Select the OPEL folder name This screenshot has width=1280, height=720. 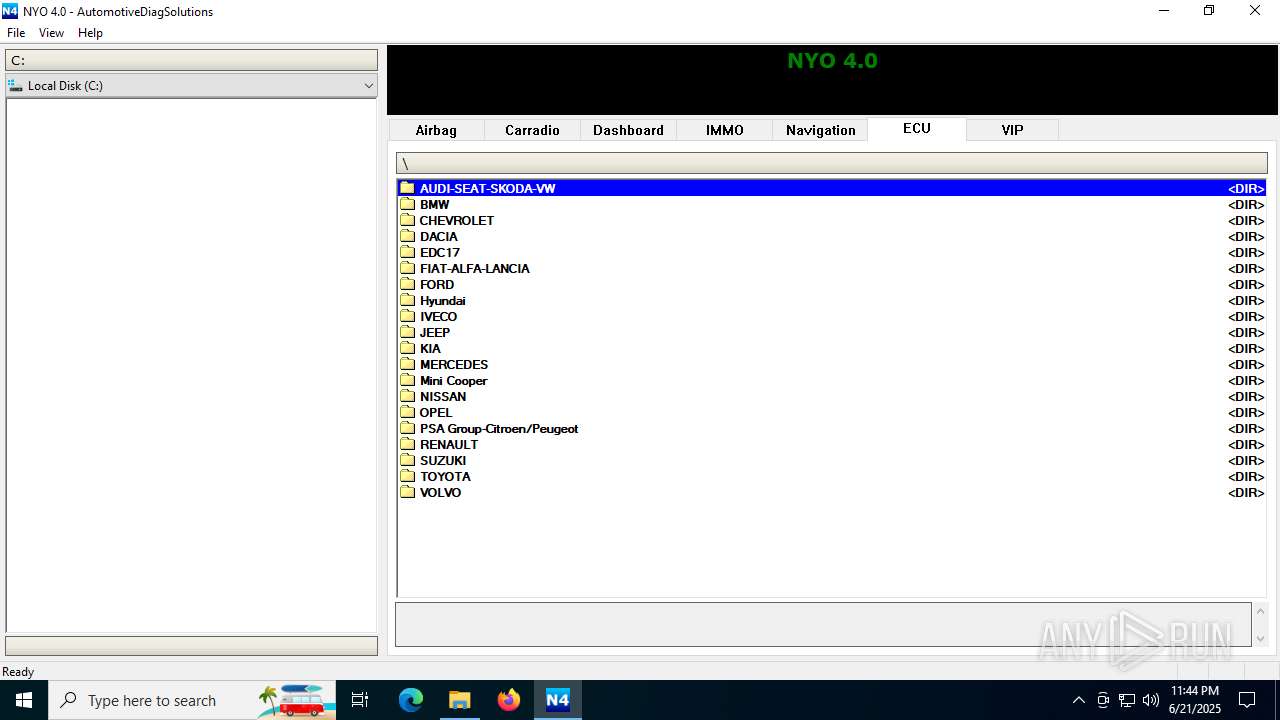click(x=436, y=412)
